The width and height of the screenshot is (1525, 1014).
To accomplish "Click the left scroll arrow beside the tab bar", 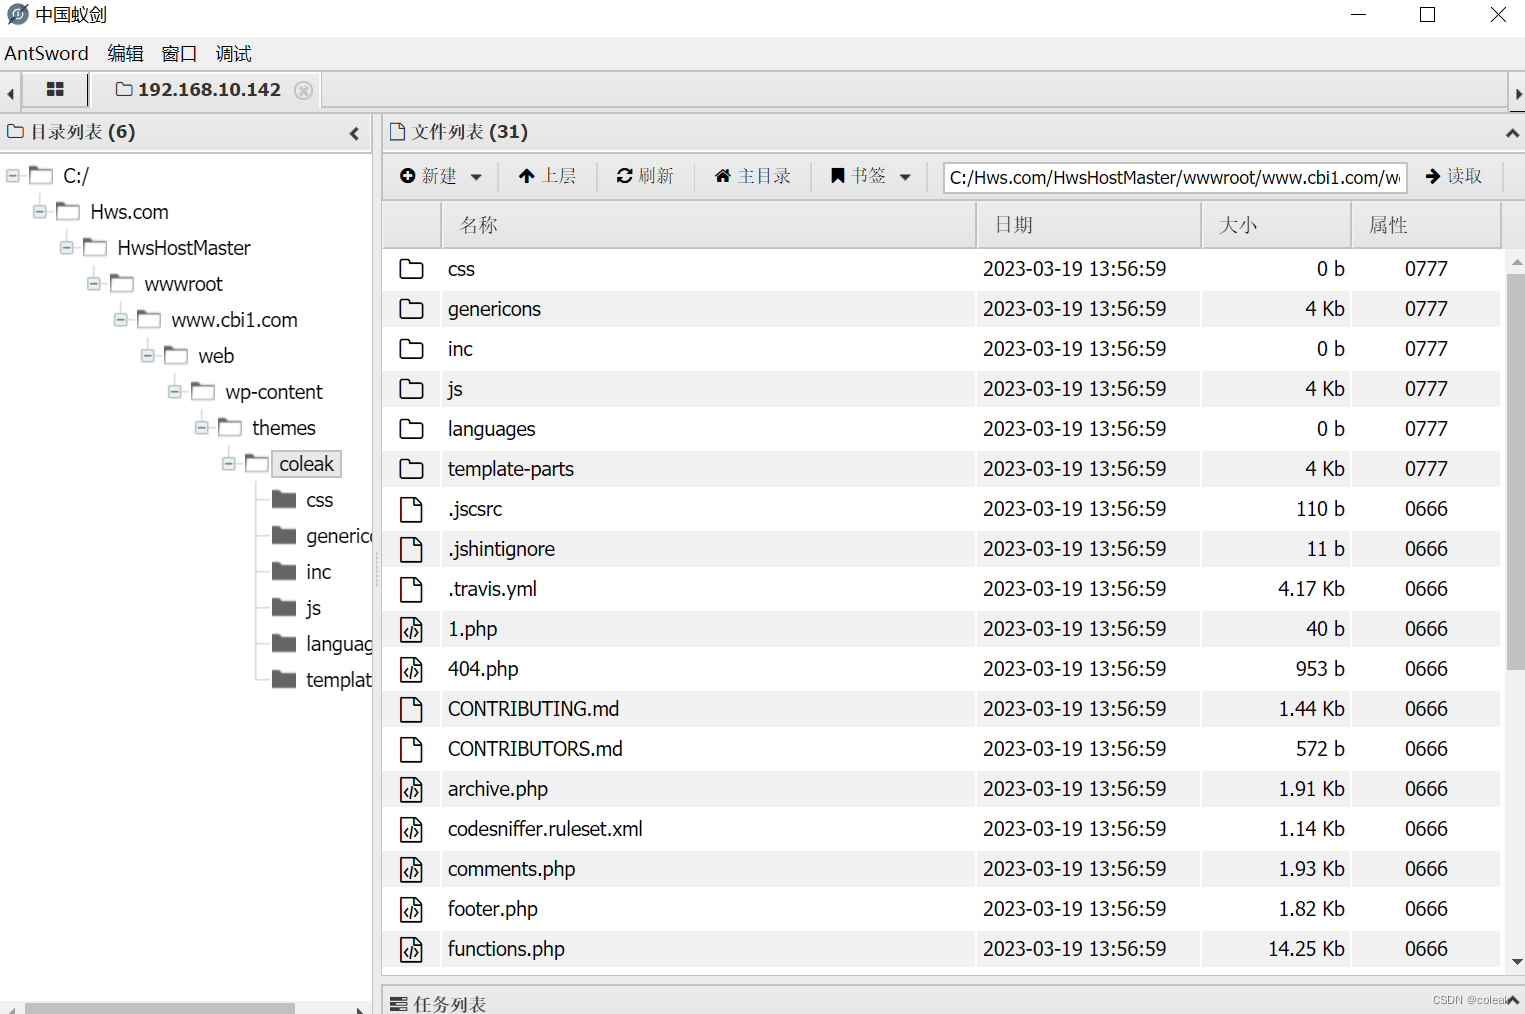I will pos(9,92).
